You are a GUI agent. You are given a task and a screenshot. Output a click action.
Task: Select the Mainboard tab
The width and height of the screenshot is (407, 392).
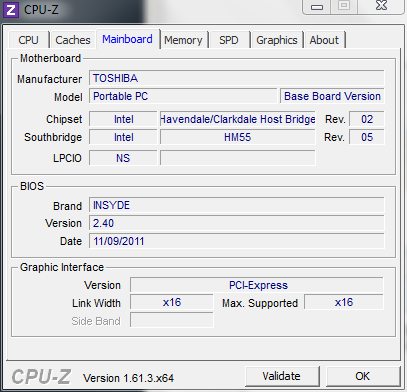coord(127,39)
